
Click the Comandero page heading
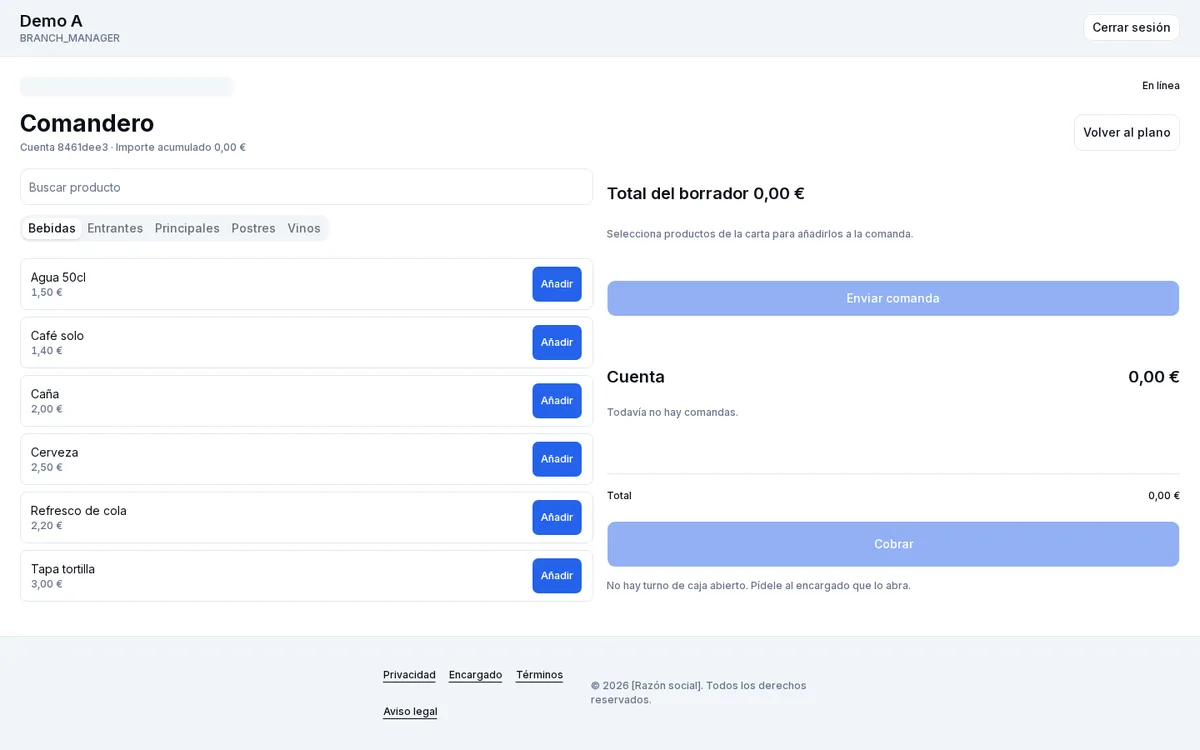(87, 123)
